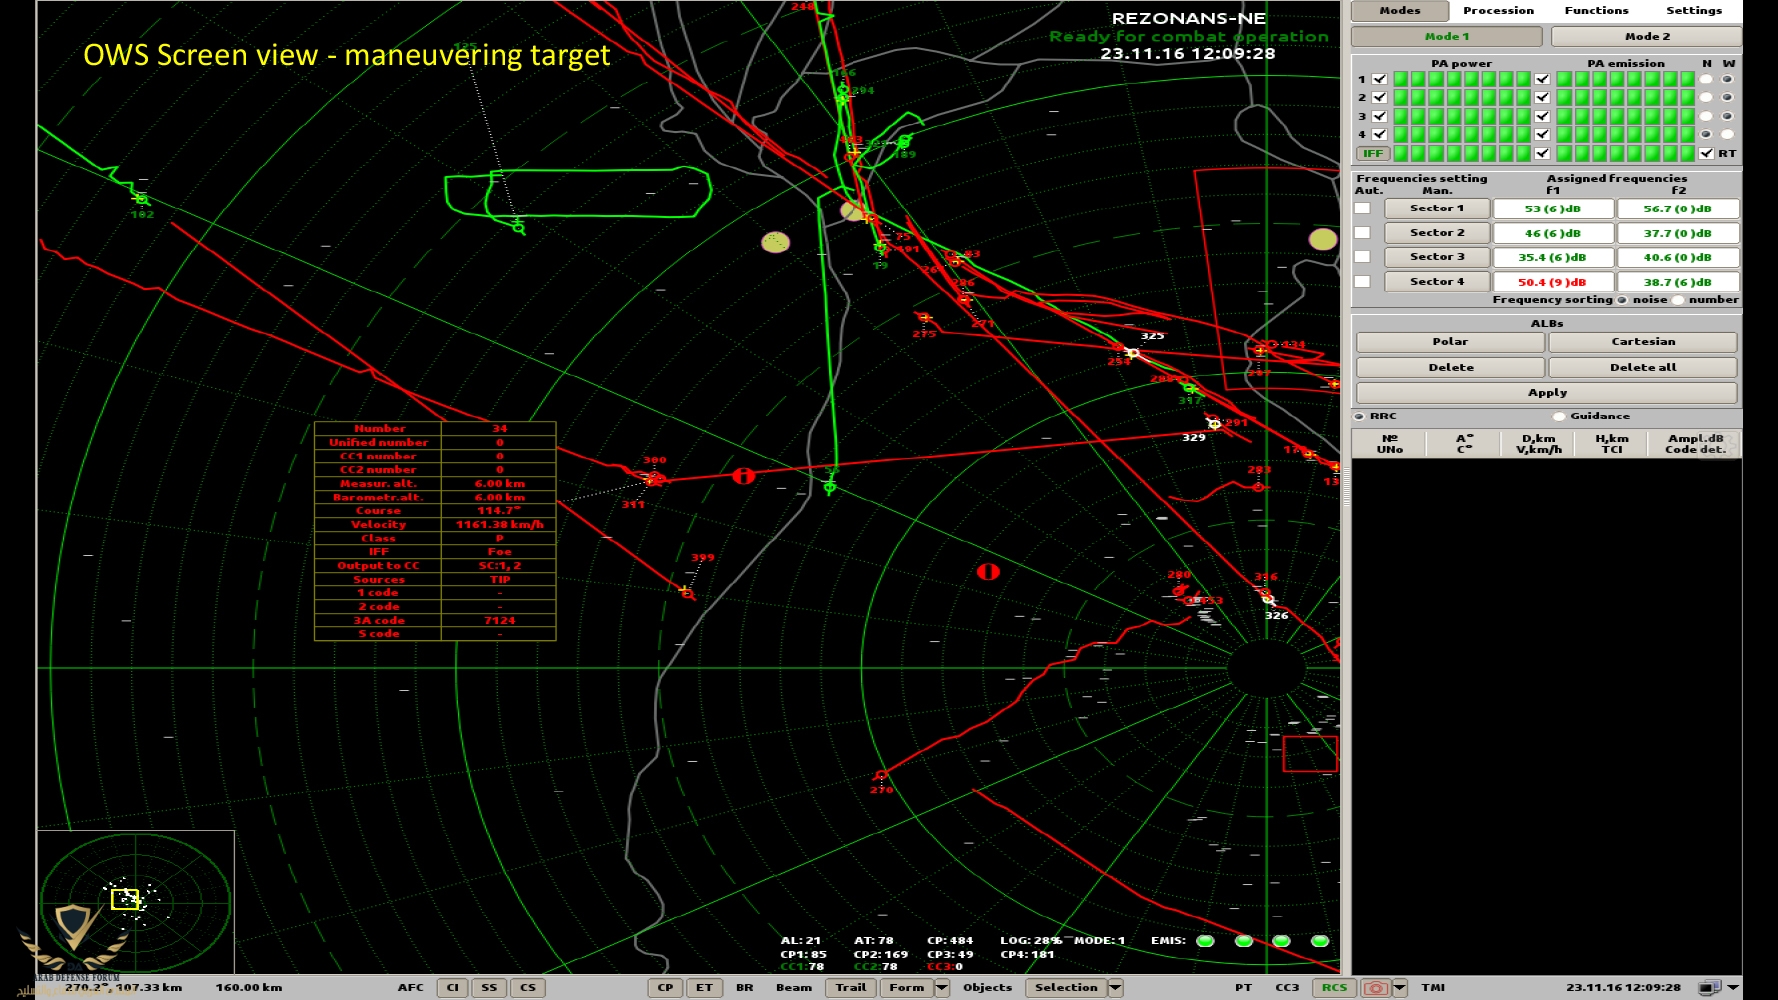Click the red rectangle near the radar origin

(x=1310, y=754)
